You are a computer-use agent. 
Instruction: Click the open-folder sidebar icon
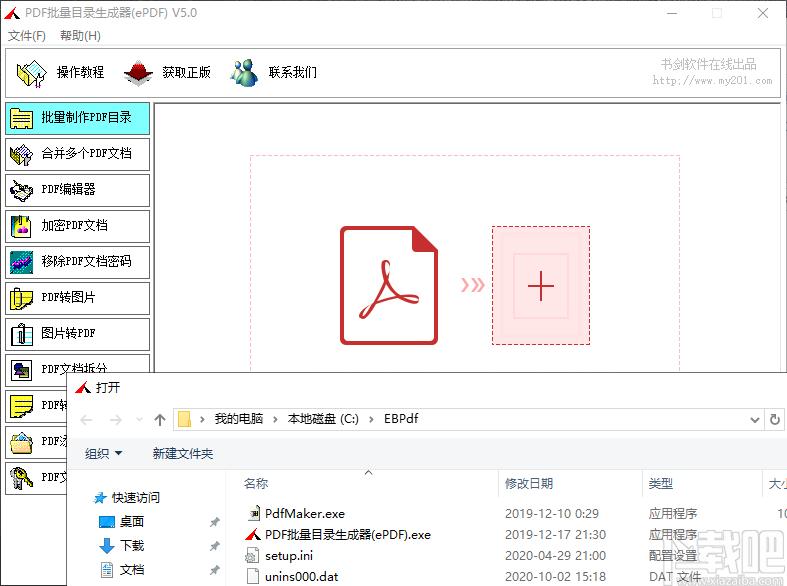click(22, 443)
